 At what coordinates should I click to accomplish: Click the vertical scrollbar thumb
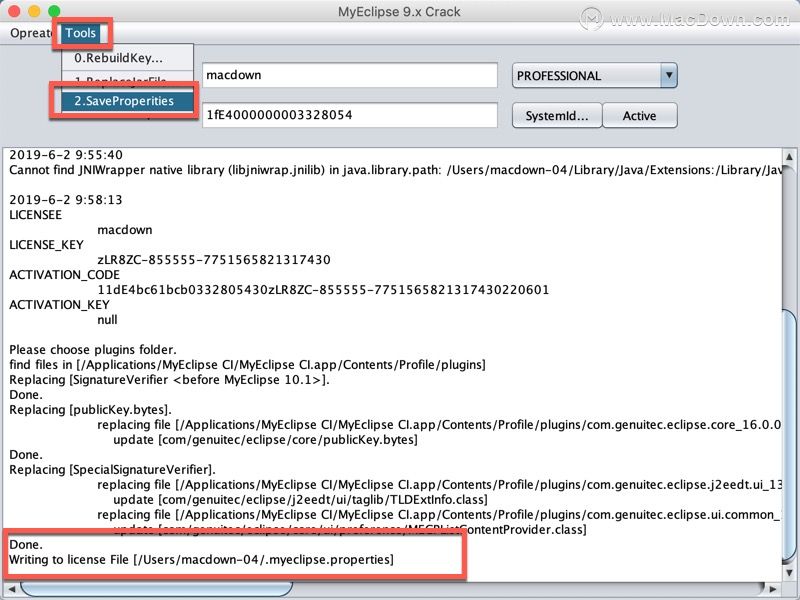tap(789, 434)
